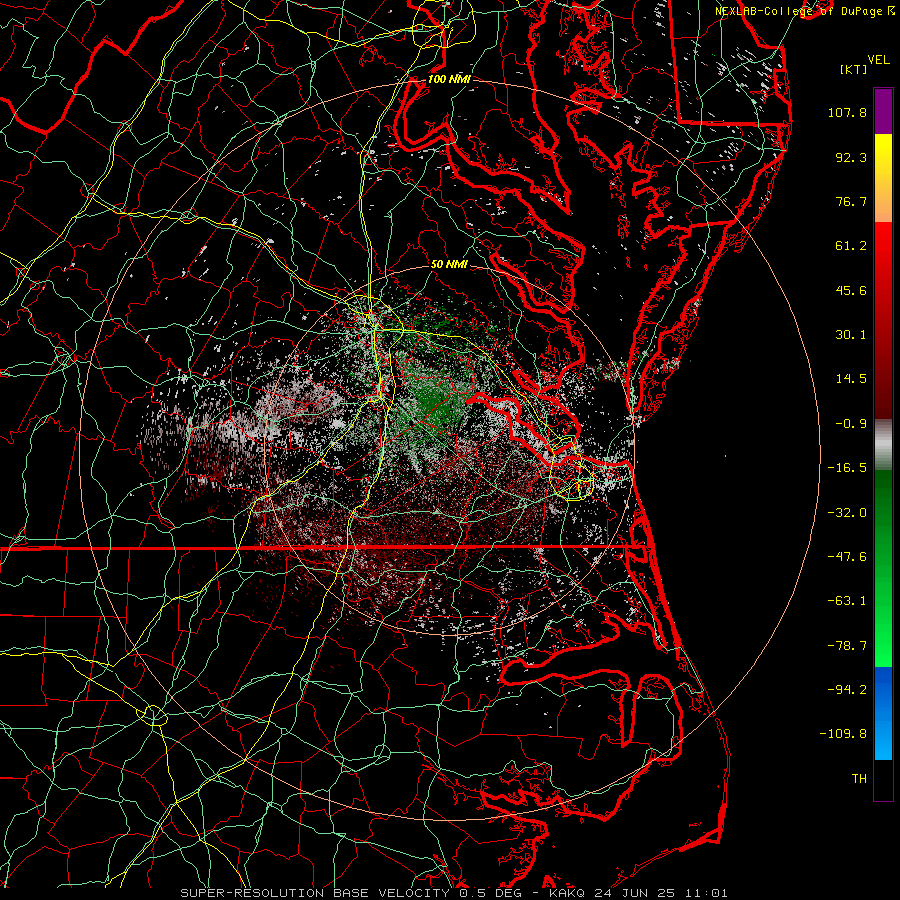Click the -78.7 legend value

pyautogui.click(x=847, y=646)
